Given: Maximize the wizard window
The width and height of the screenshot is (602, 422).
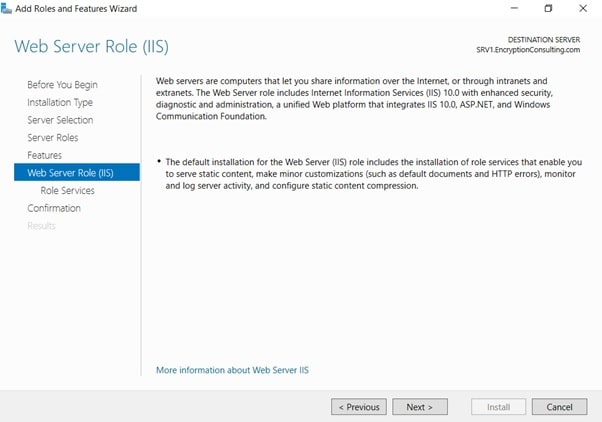Looking at the screenshot, I should point(548,9).
